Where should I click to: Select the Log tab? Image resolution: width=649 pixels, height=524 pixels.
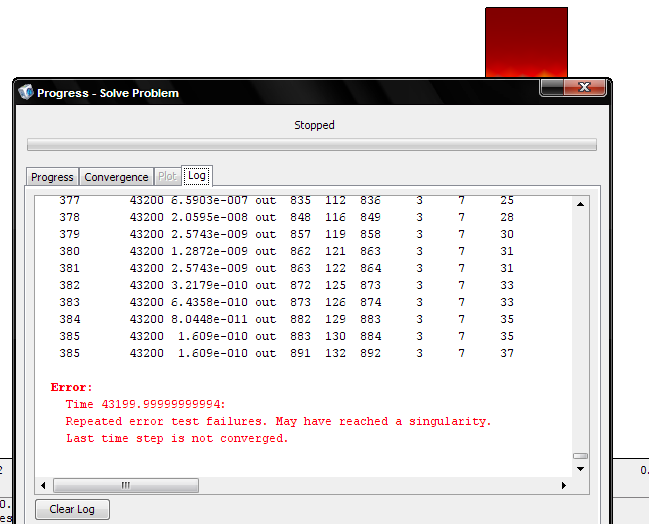197,176
